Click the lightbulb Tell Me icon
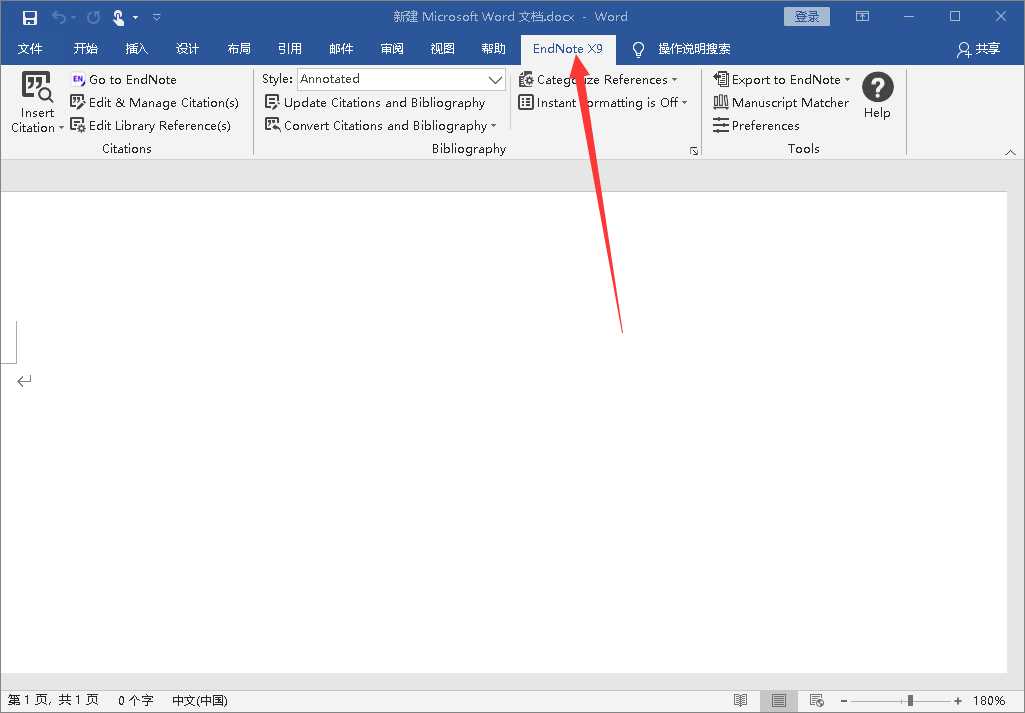The image size is (1025, 713). (638, 49)
